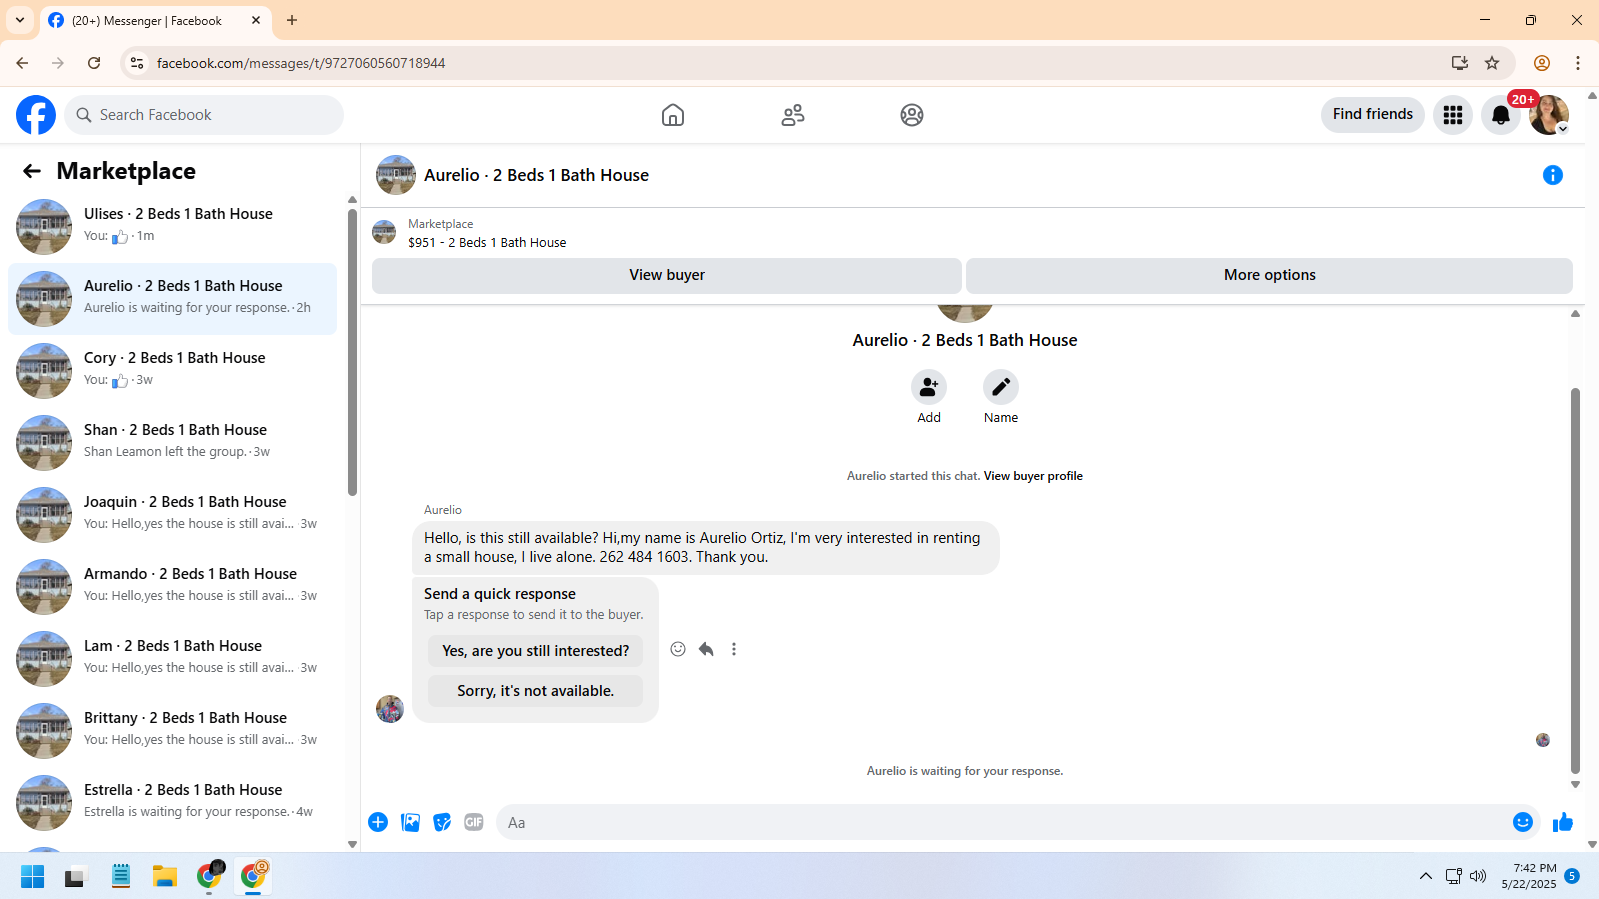Open the Armando 2 Beds 1 Bath House chat
1599x899 pixels.
coord(172,586)
